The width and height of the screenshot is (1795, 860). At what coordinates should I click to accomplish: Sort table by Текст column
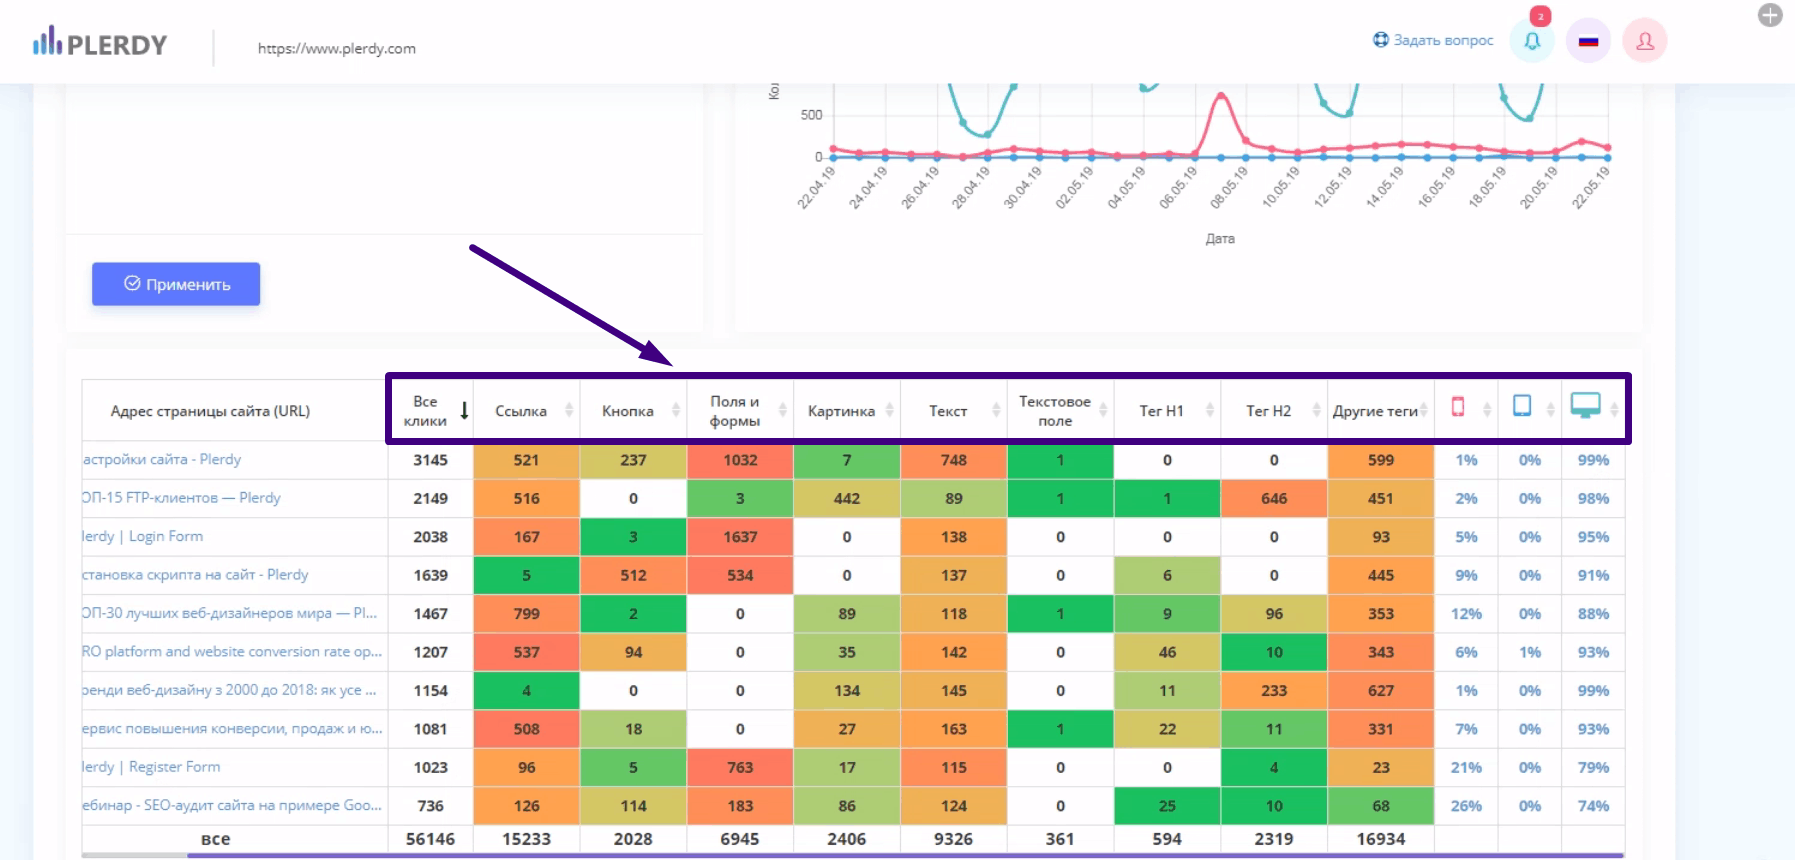click(955, 411)
